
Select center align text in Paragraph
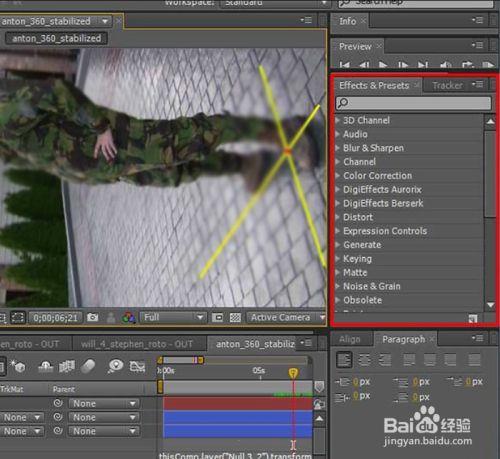click(x=364, y=360)
